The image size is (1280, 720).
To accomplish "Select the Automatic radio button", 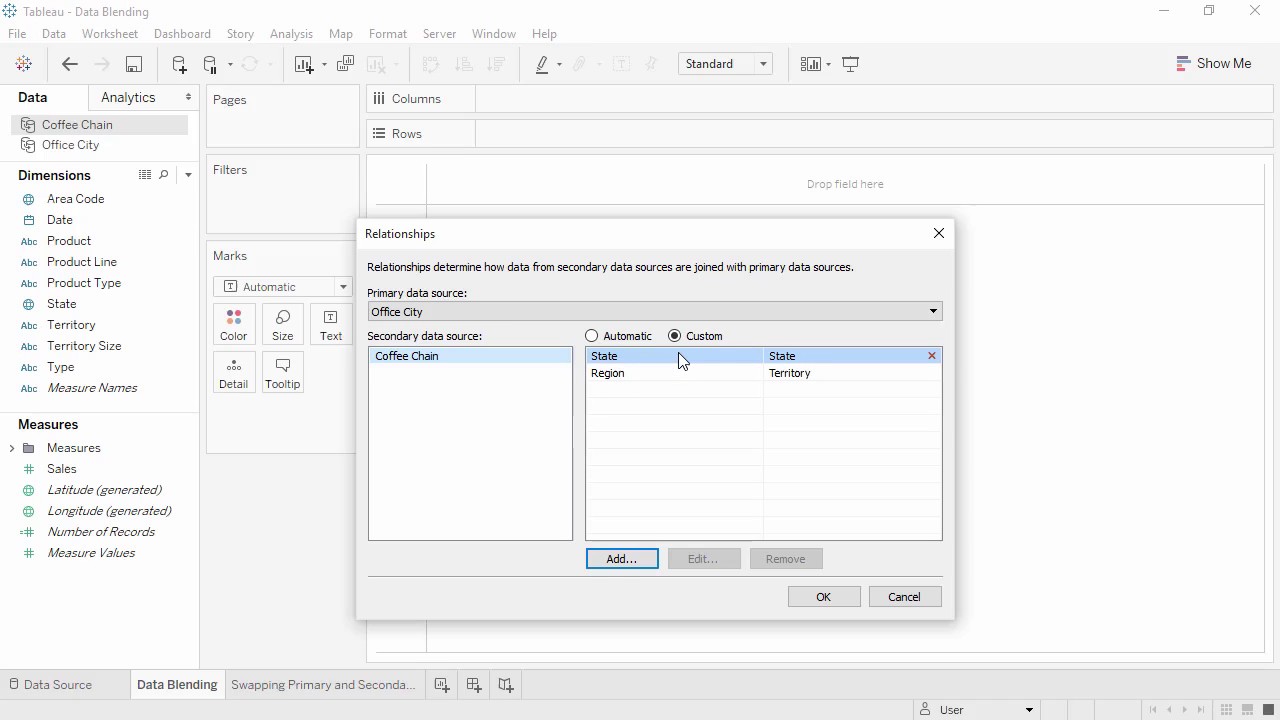I will pyautogui.click(x=592, y=336).
